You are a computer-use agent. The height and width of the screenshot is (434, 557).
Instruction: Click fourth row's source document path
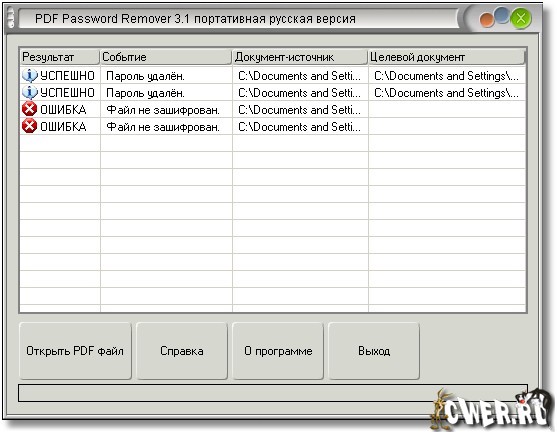pos(299,127)
